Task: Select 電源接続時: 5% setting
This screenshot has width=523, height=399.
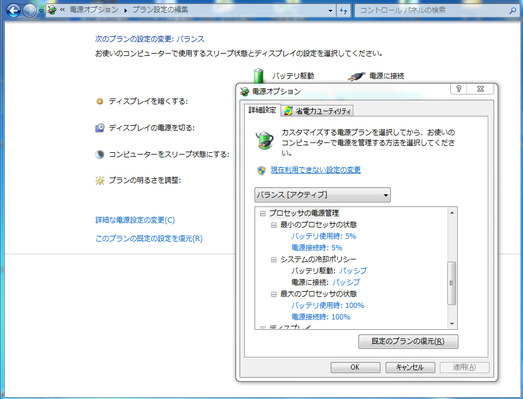Action: click(x=317, y=248)
